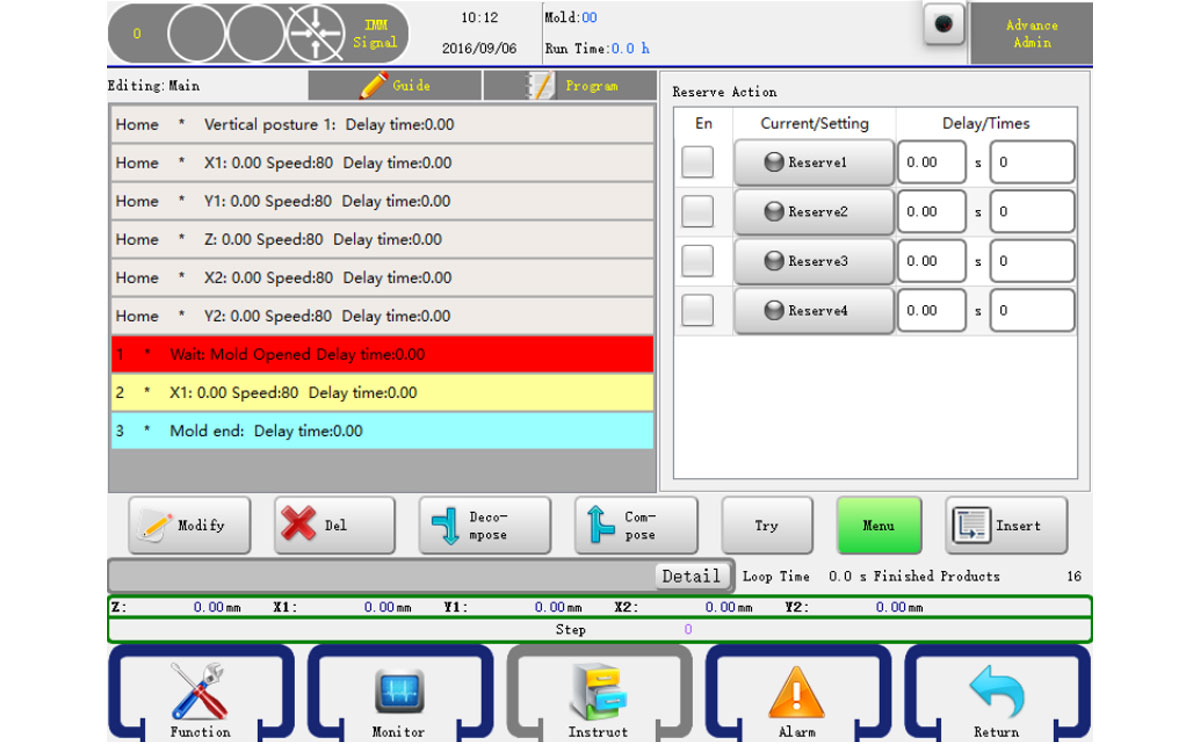
Task: Click the Return arrow icon
Action: pyautogui.click(x=996, y=692)
